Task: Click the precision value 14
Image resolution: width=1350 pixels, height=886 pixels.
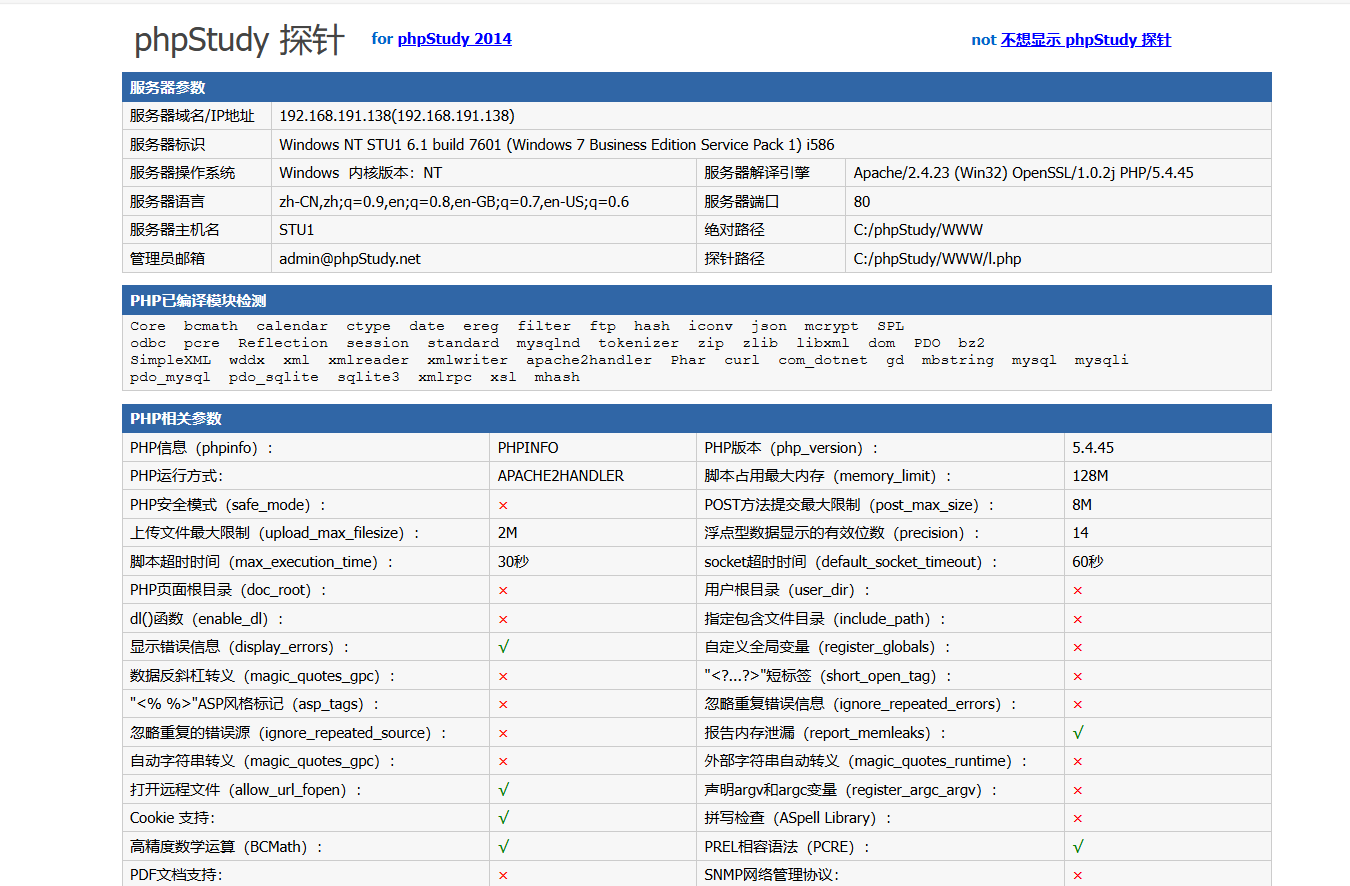Action: (1081, 533)
